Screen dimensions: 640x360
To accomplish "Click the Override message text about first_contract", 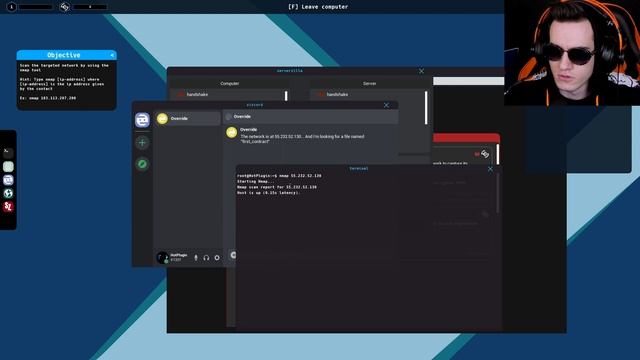I will (x=302, y=139).
